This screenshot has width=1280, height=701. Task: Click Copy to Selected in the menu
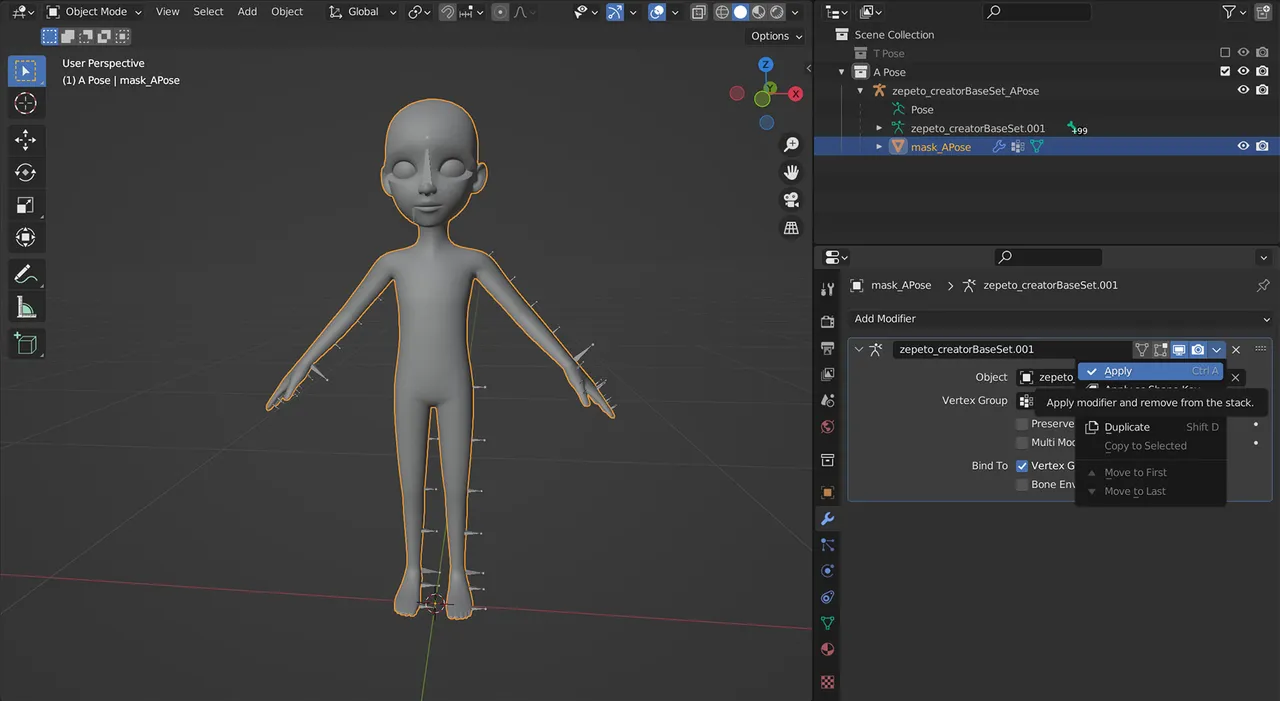(x=1144, y=446)
